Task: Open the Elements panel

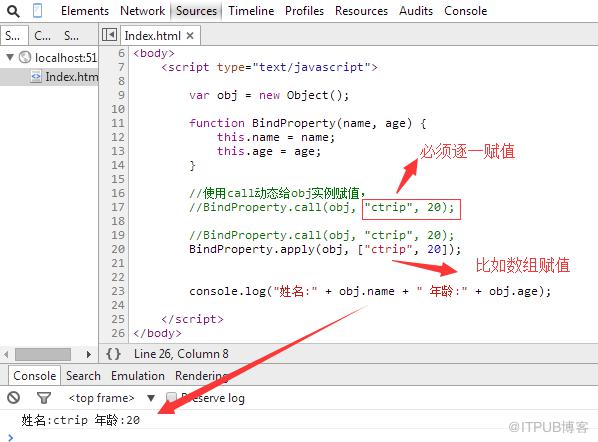Action: coord(85,11)
